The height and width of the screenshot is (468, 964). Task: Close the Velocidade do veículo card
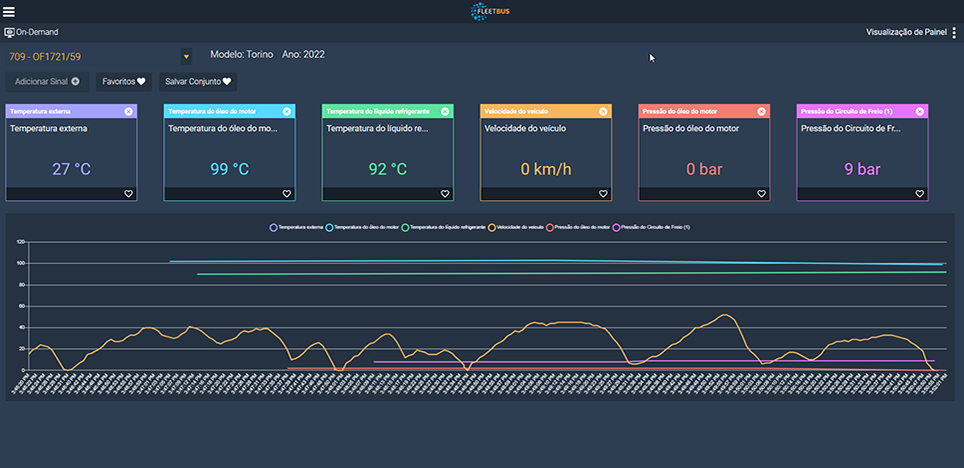tap(604, 111)
